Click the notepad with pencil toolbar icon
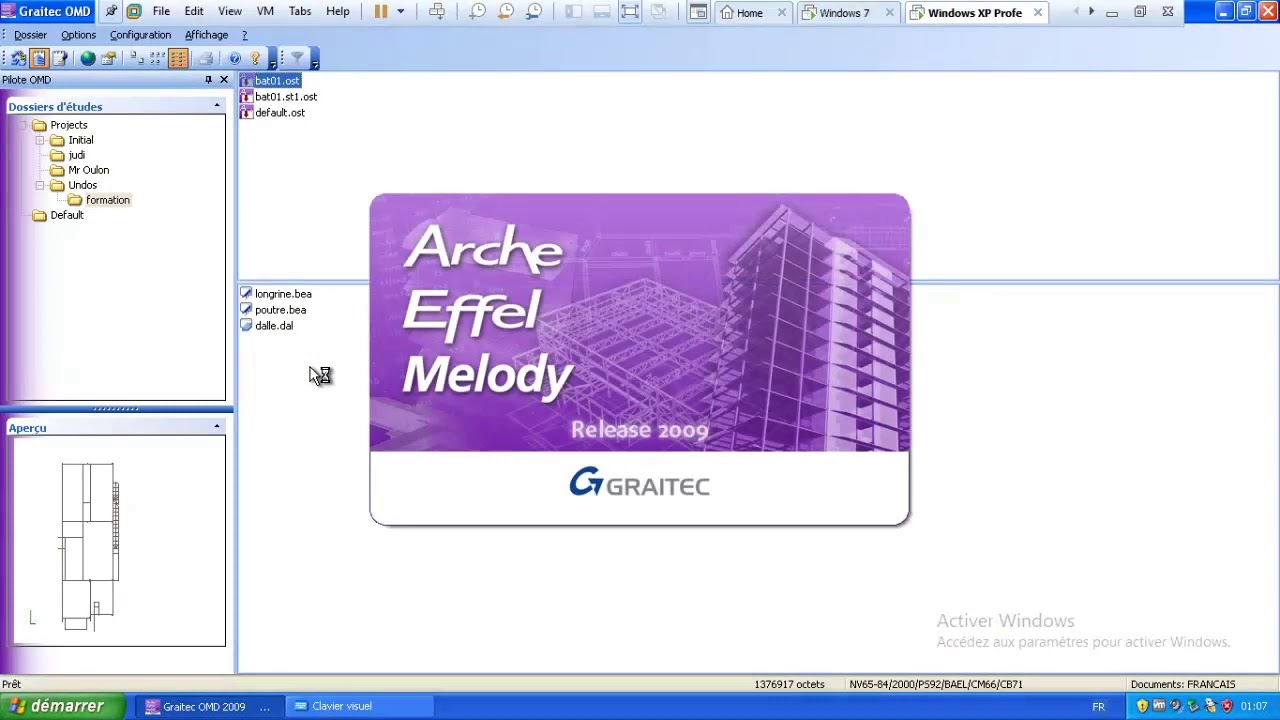This screenshot has height=720, width=1280. point(59,59)
